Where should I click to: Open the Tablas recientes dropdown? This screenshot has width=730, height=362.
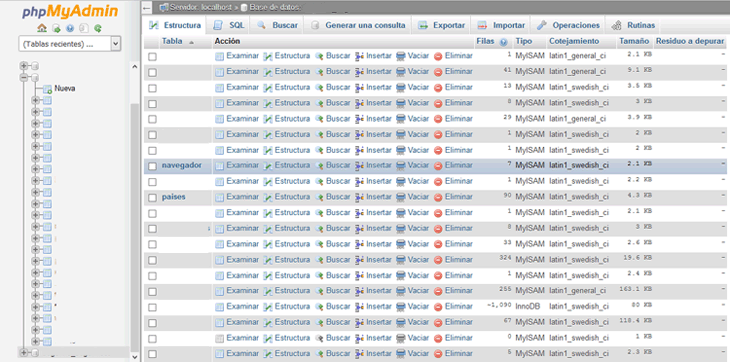click(70, 44)
